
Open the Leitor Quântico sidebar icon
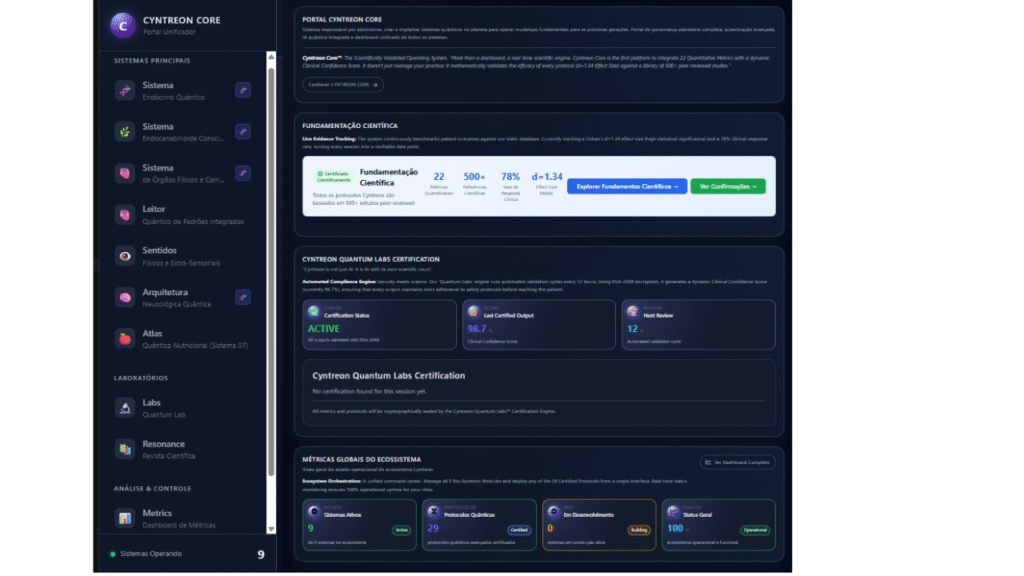pyautogui.click(x=124, y=215)
